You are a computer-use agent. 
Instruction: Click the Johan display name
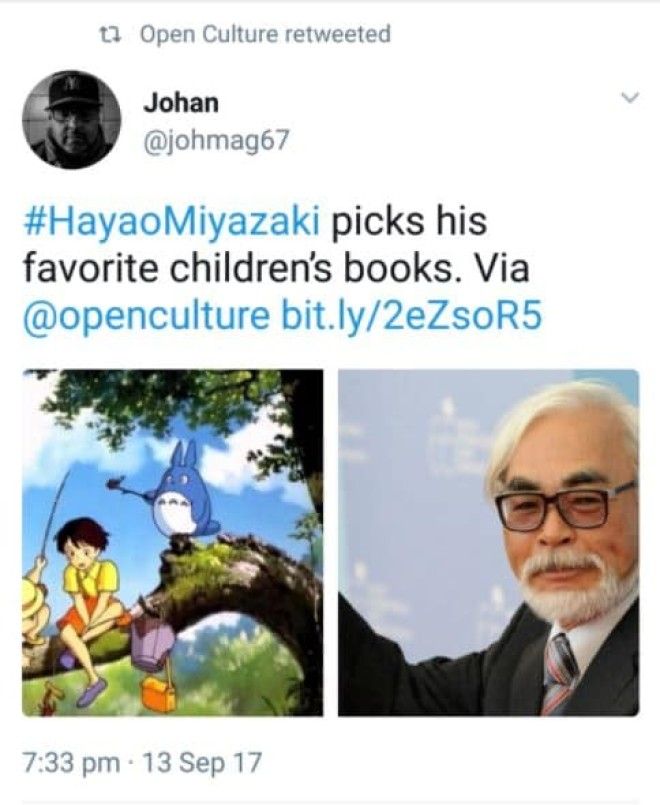pyautogui.click(x=181, y=102)
